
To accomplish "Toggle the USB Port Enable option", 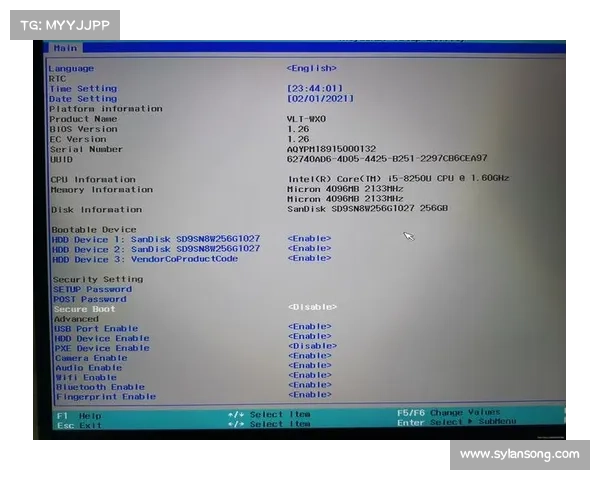I will (x=309, y=326).
